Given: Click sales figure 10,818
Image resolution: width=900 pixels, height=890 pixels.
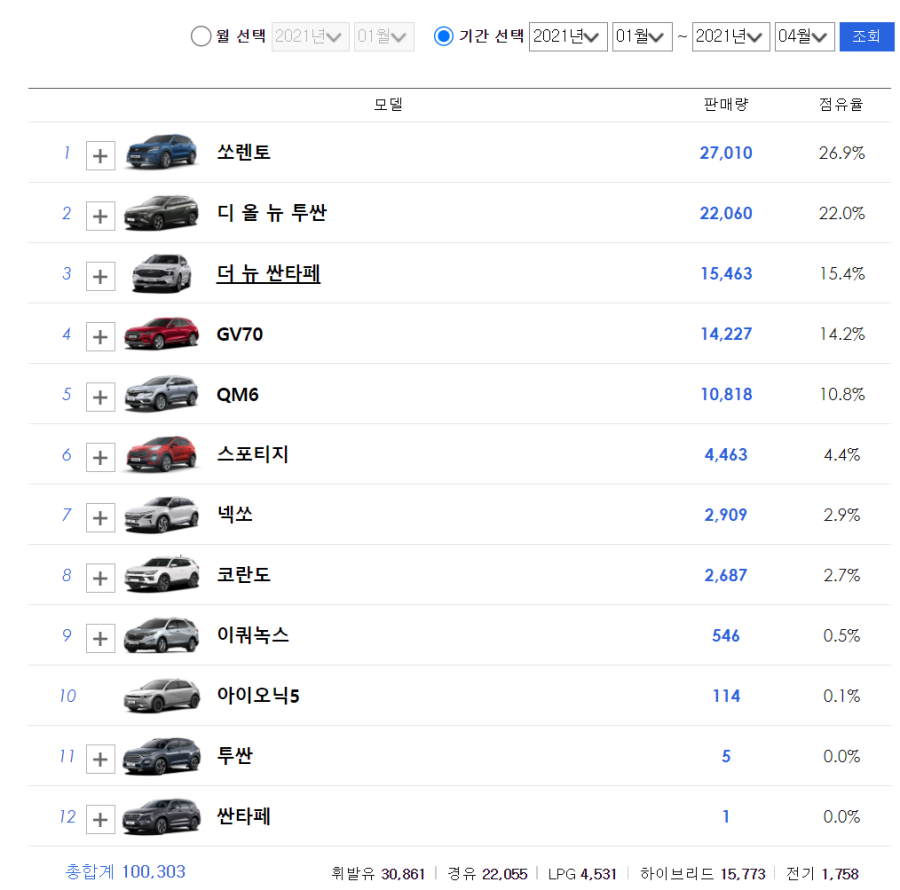Looking at the screenshot, I should coord(726,394).
